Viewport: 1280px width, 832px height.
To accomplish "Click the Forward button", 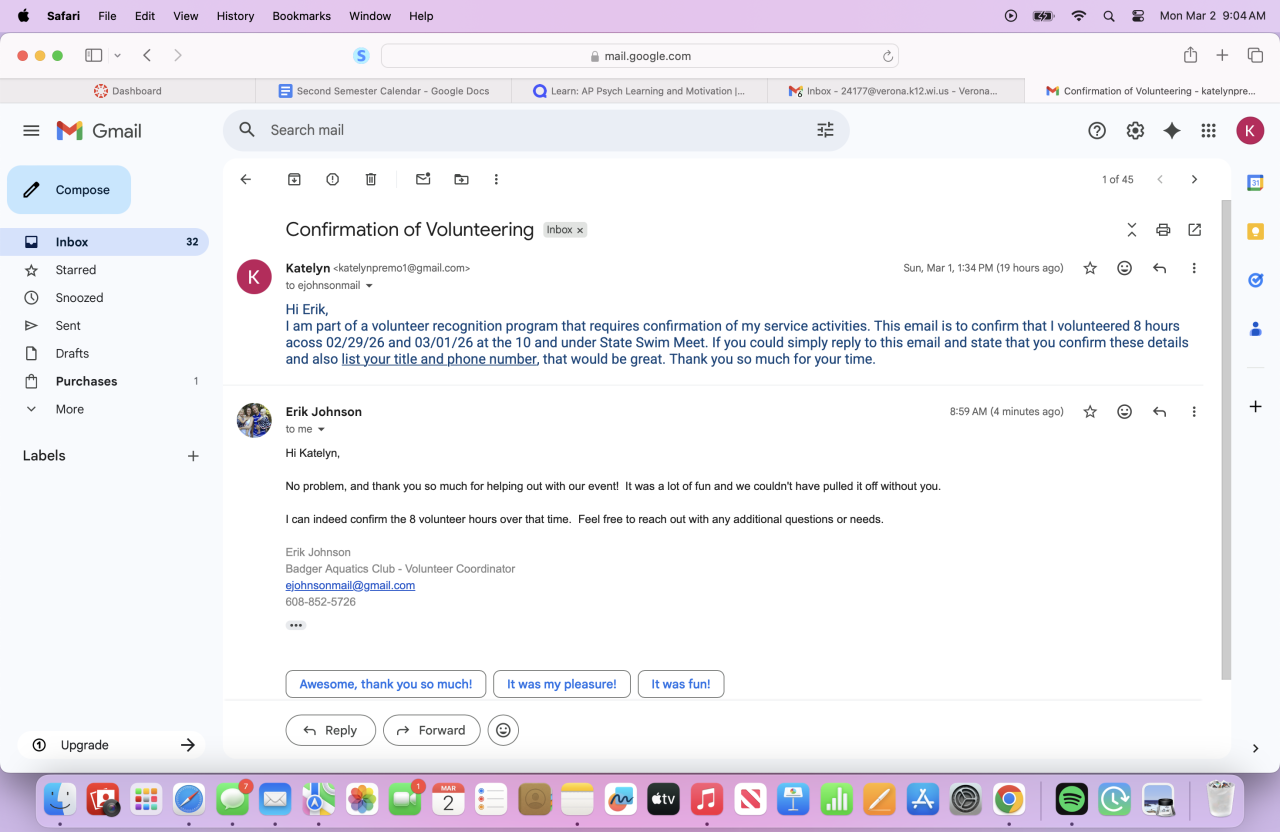I will click(432, 730).
